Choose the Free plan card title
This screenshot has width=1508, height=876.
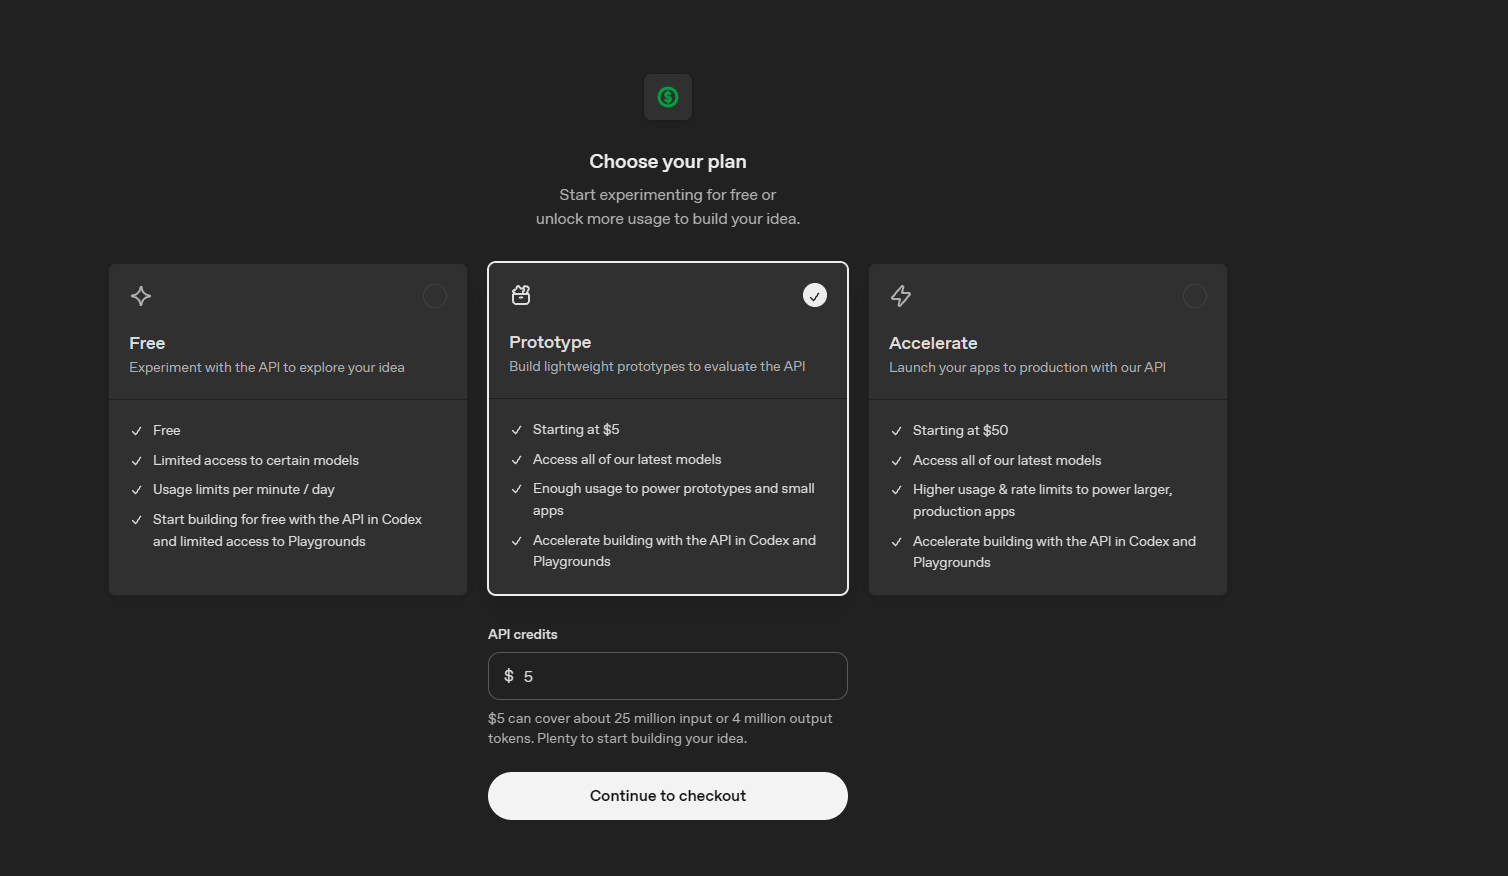pyautogui.click(x=147, y=343)
